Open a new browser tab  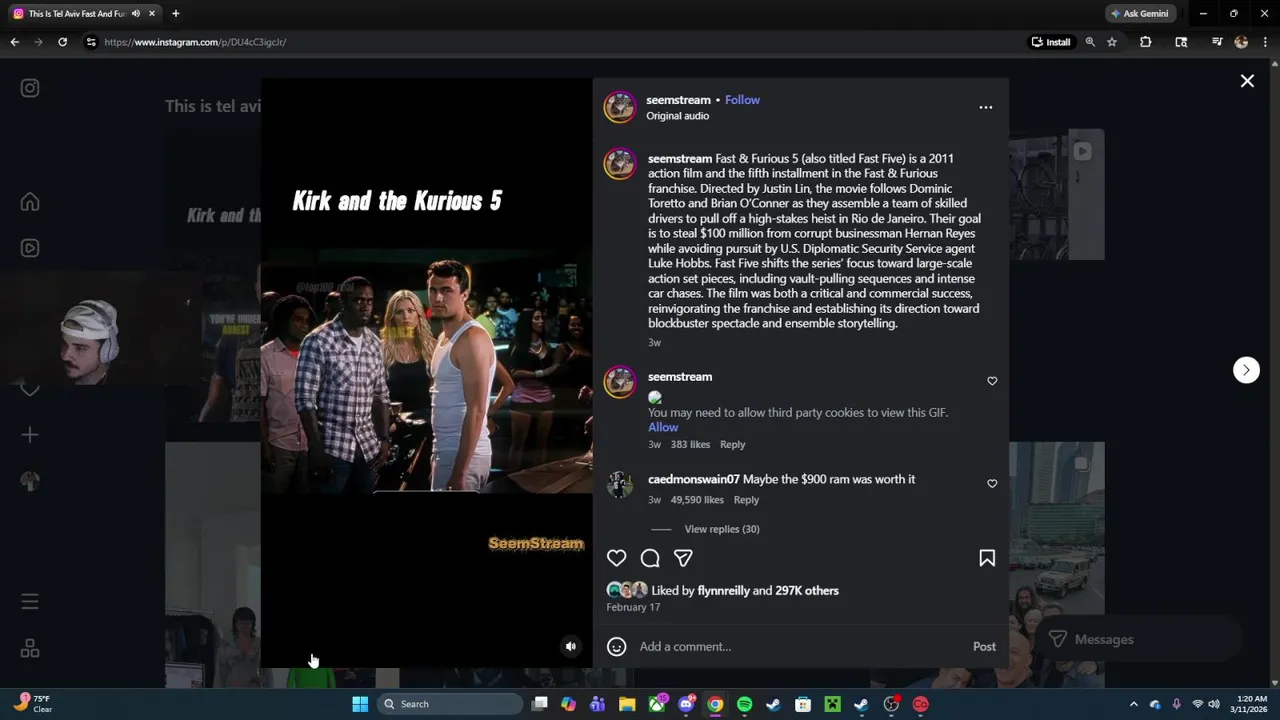[176, 14]
